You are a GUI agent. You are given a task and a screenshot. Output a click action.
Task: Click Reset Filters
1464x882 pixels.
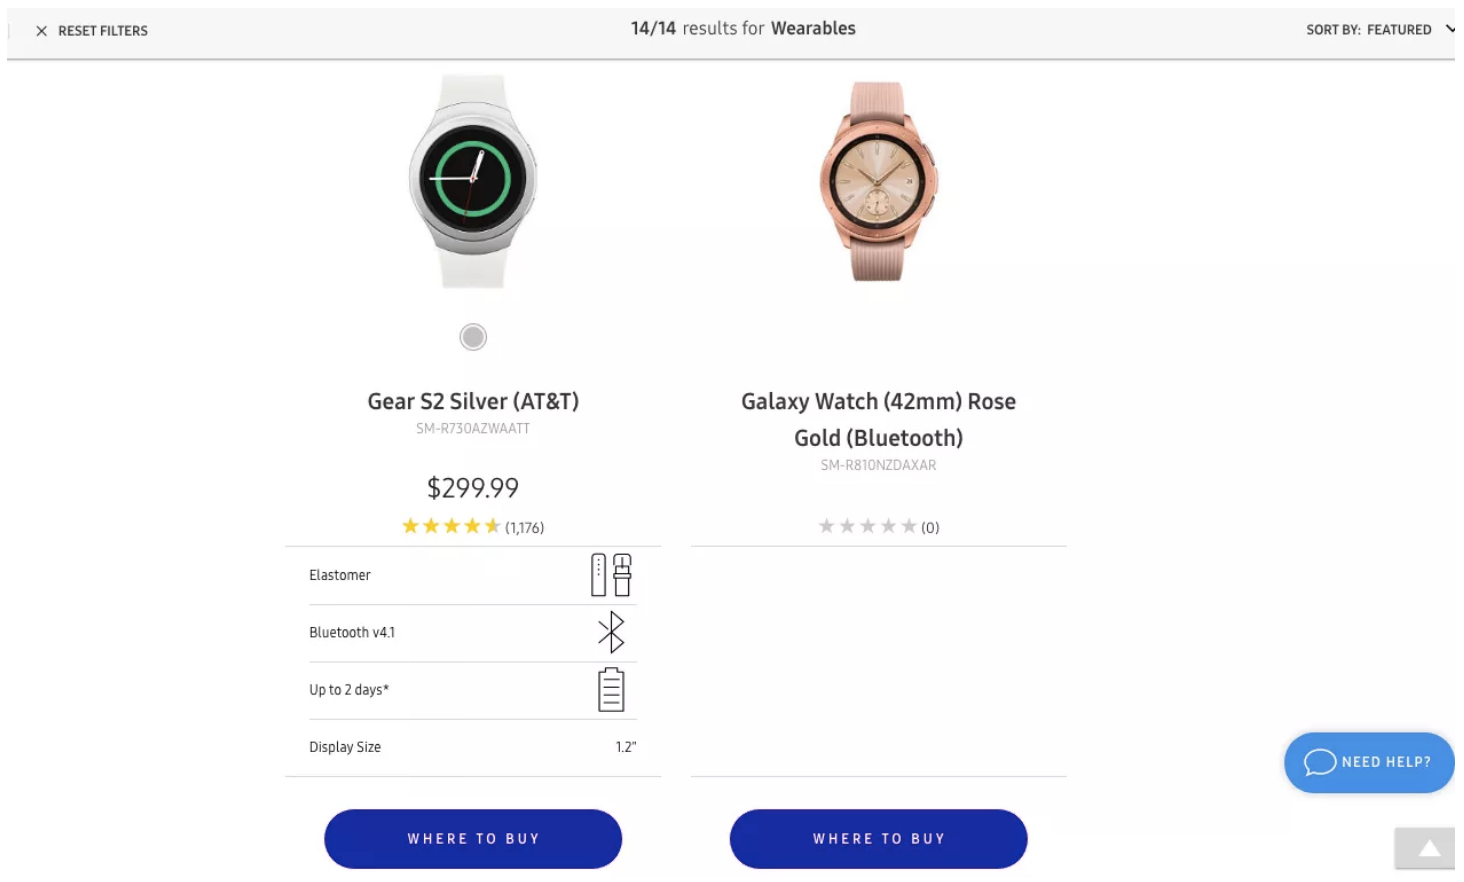click(103, 30)
